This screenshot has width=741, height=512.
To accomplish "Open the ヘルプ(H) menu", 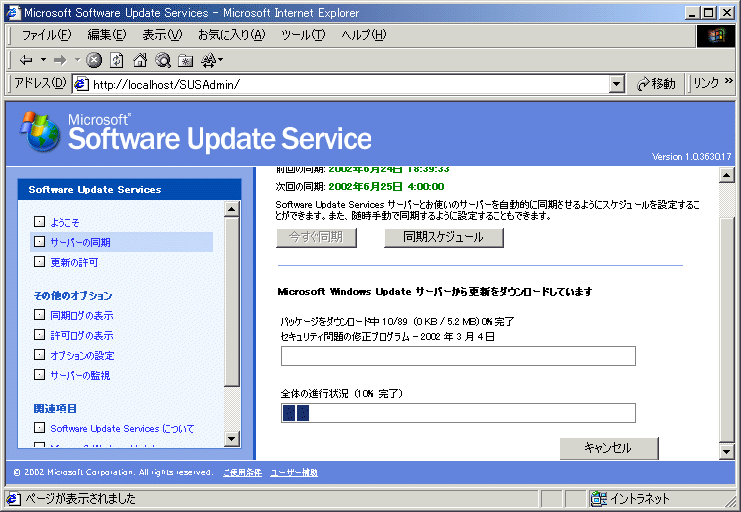I will point(363,35).
